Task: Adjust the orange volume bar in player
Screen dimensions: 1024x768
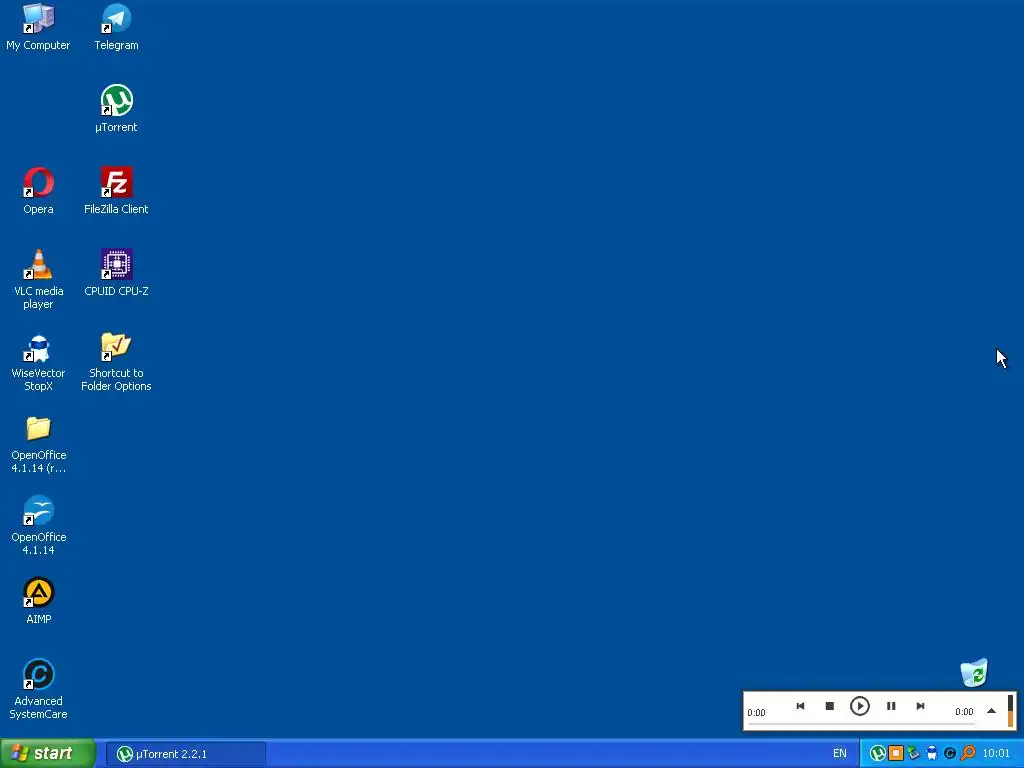Action: point(1010,711)
